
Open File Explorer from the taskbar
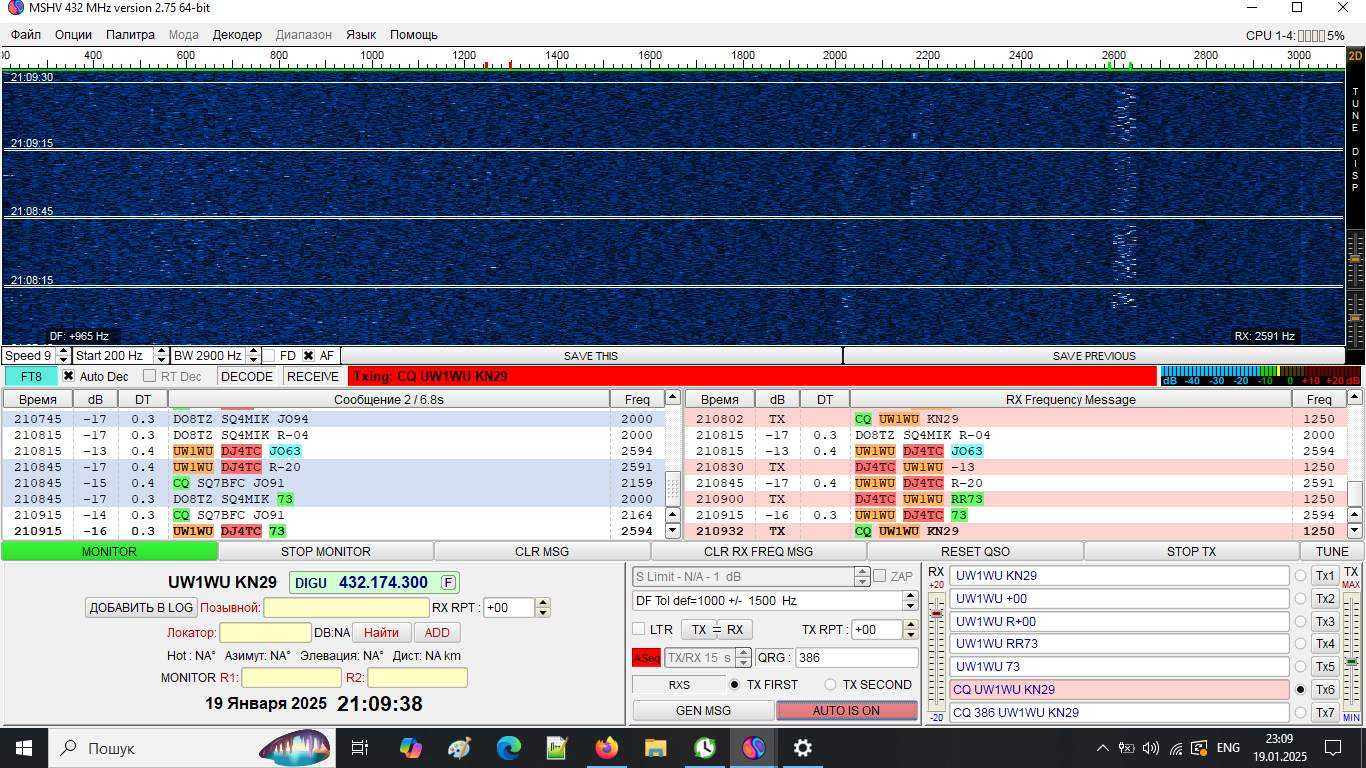click(x=655, y=748)
